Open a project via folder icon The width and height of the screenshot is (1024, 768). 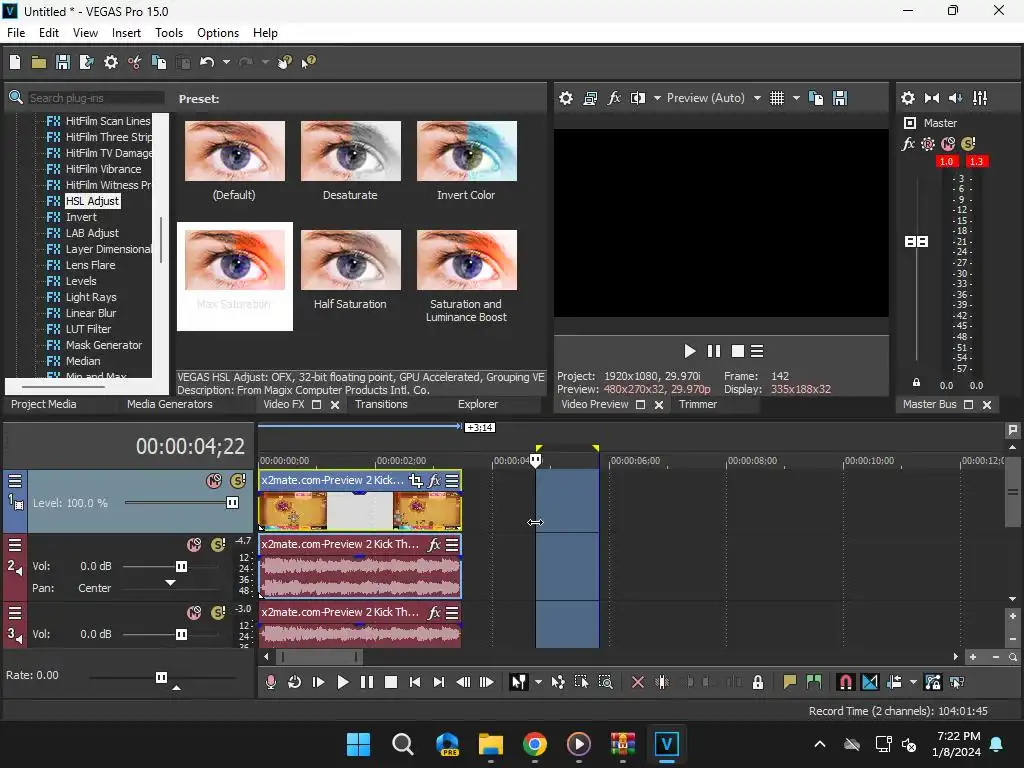(x=39, y=62)
